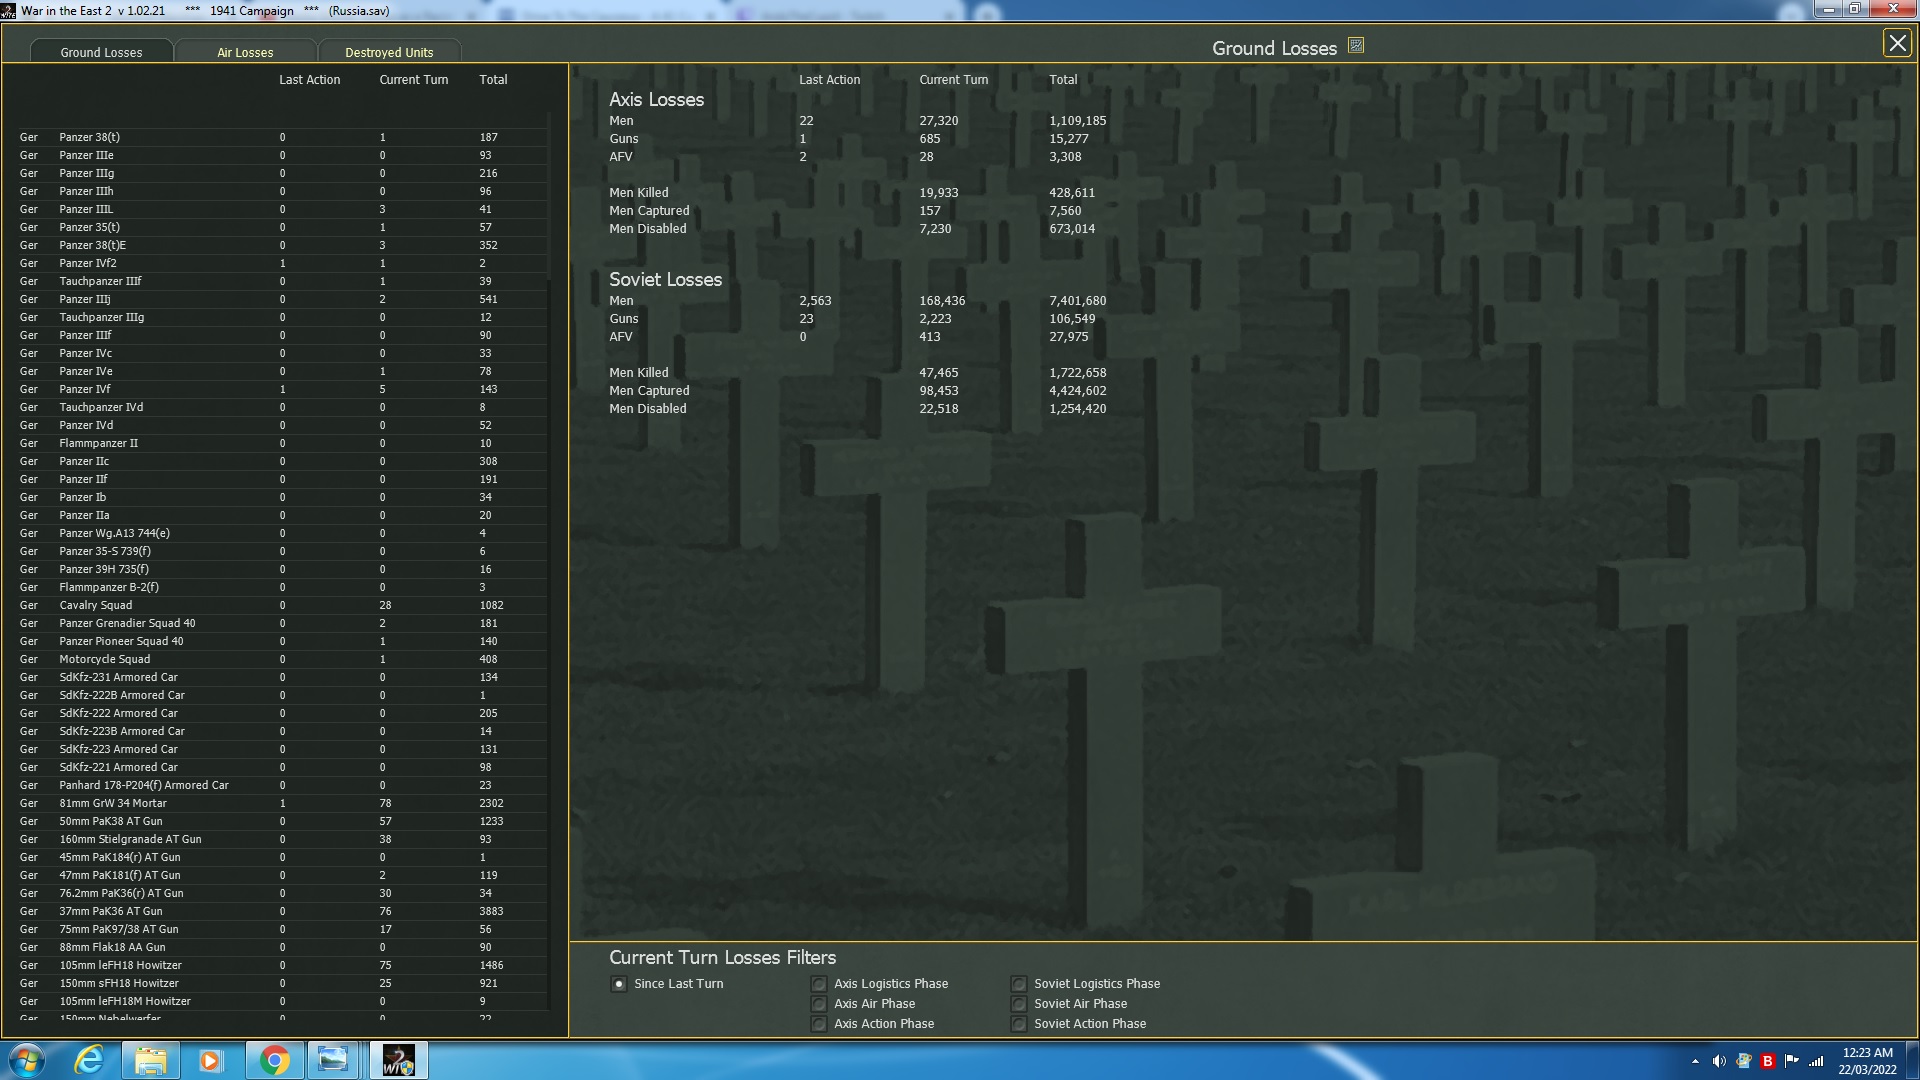
Task: Select the Since Last Turn filter
Action: pyautogui.click(x=619, y=984)
